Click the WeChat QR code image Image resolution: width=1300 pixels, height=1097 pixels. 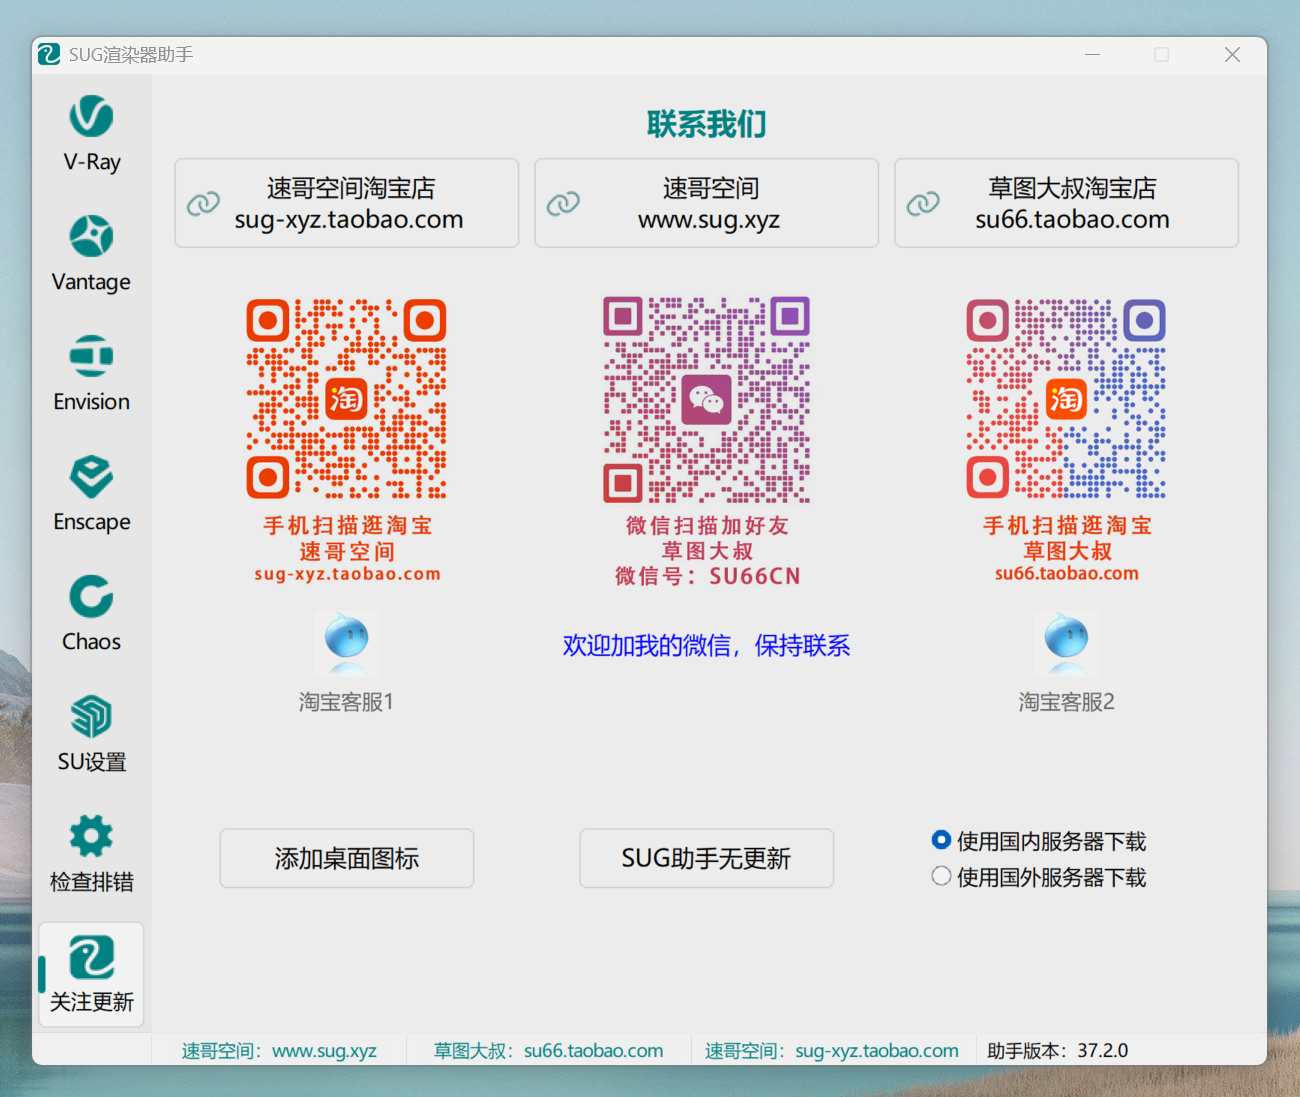706,400
